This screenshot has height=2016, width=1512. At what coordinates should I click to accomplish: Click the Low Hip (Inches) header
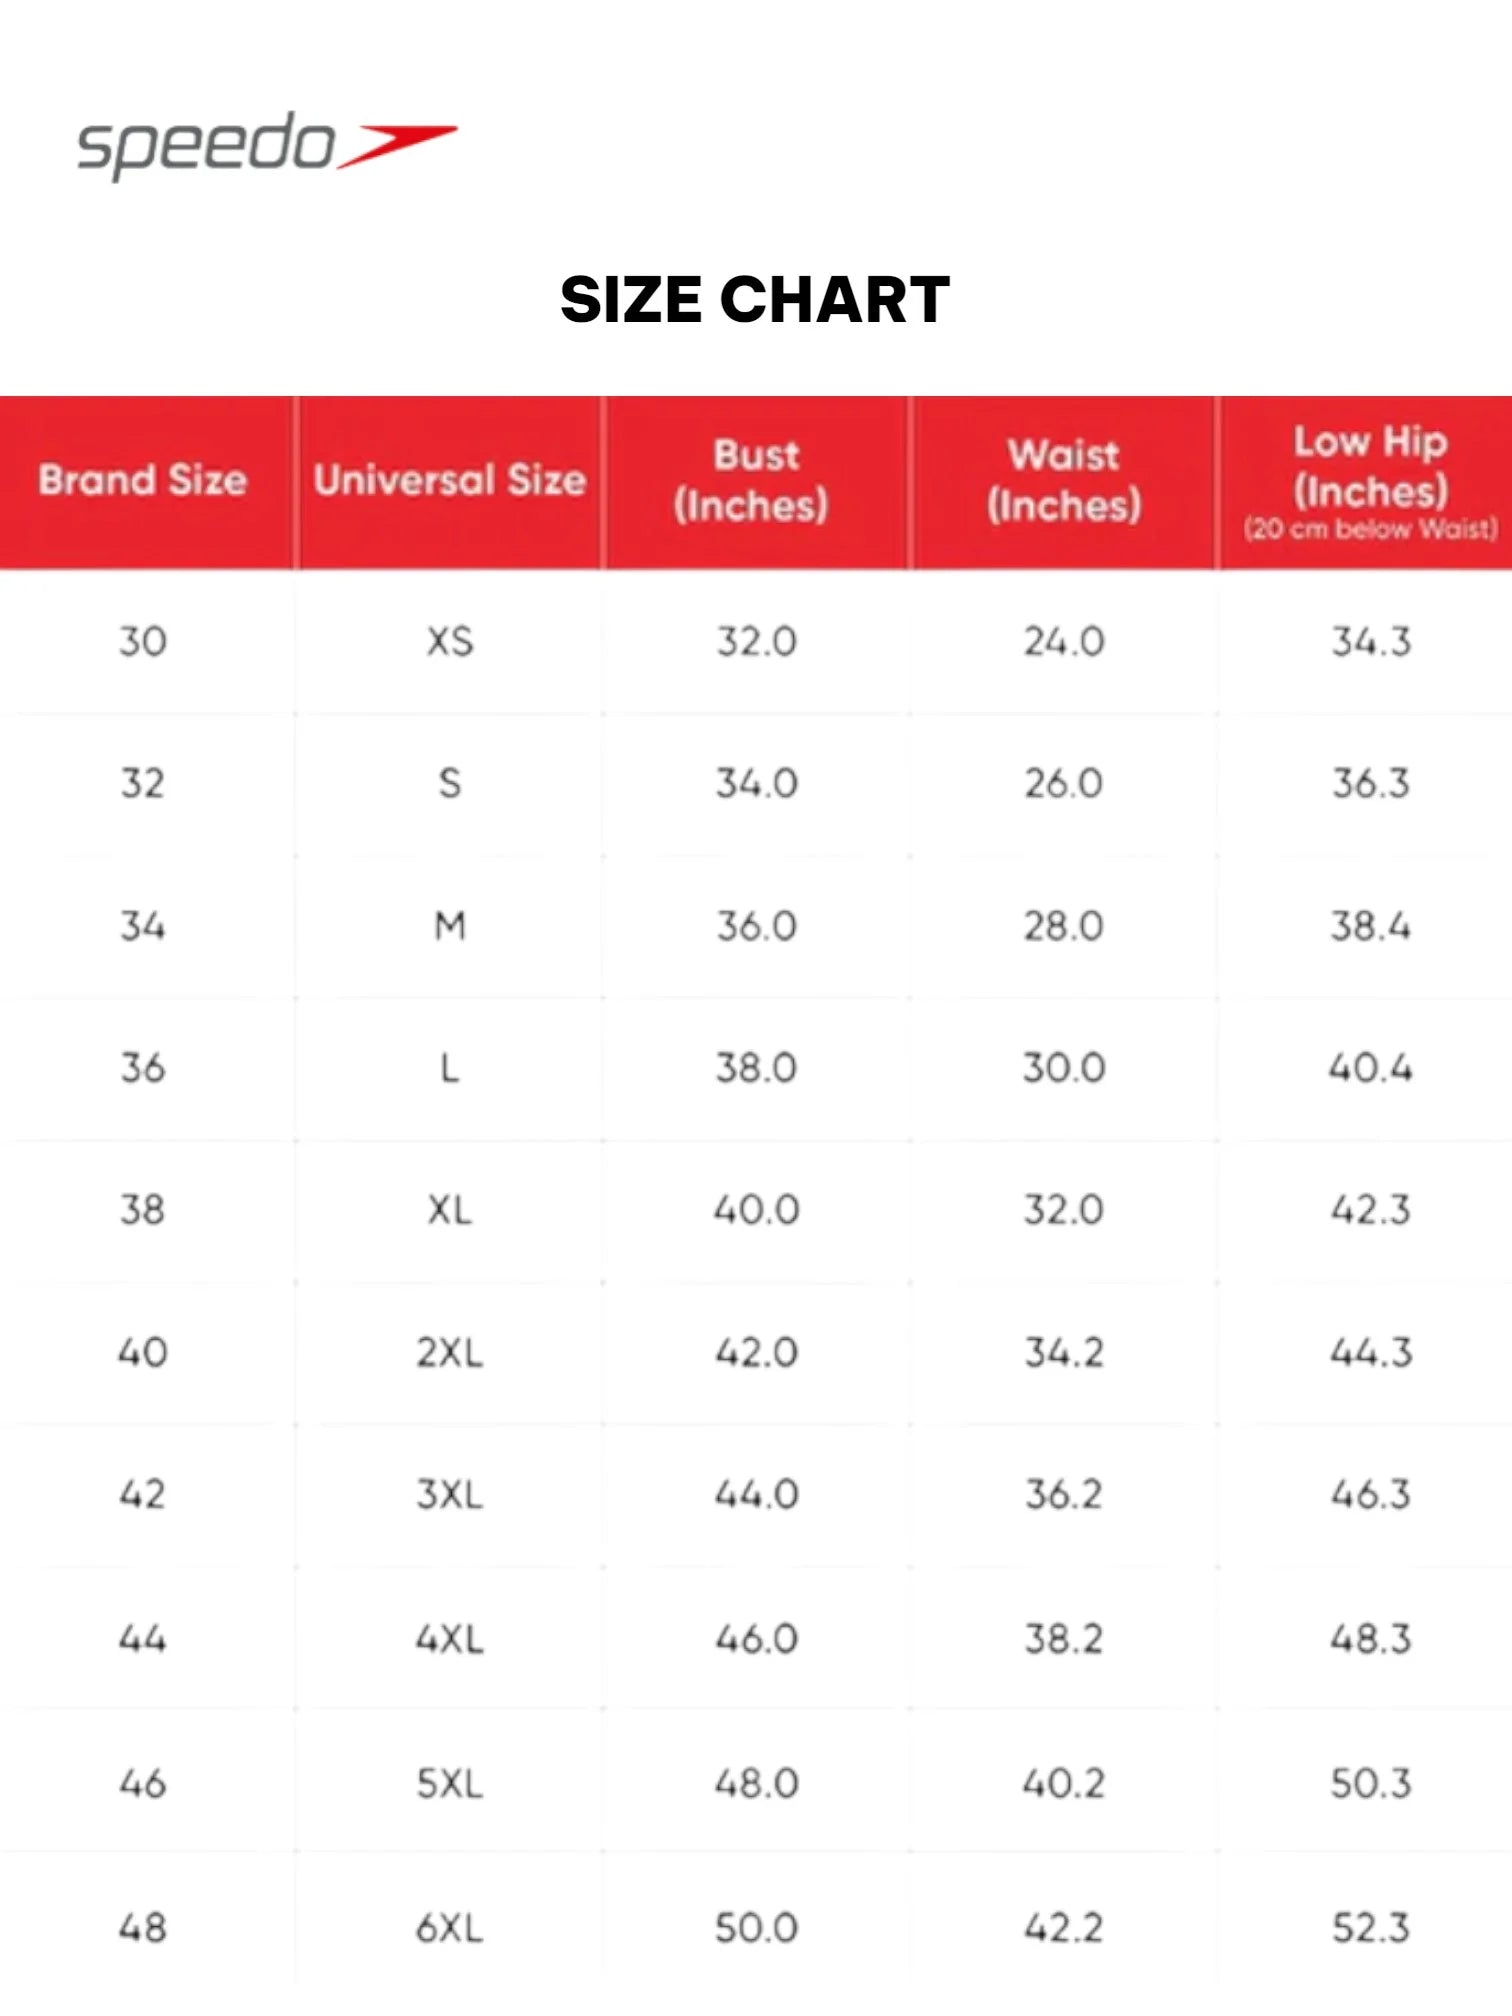click(1370, 466)
